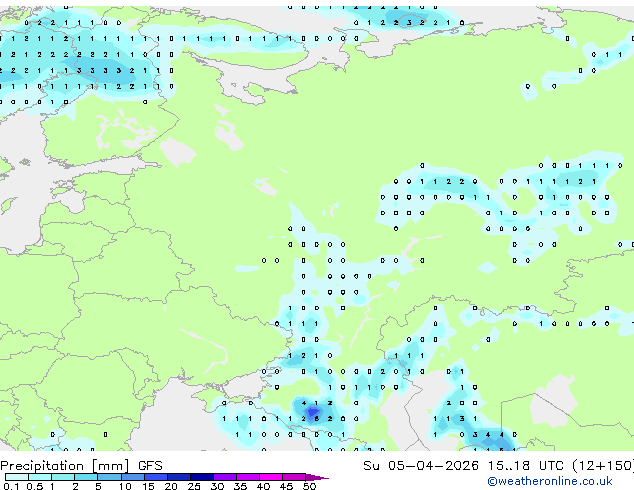Click the 0.1 to 0.5 mm legend swatch

(17, 477)
